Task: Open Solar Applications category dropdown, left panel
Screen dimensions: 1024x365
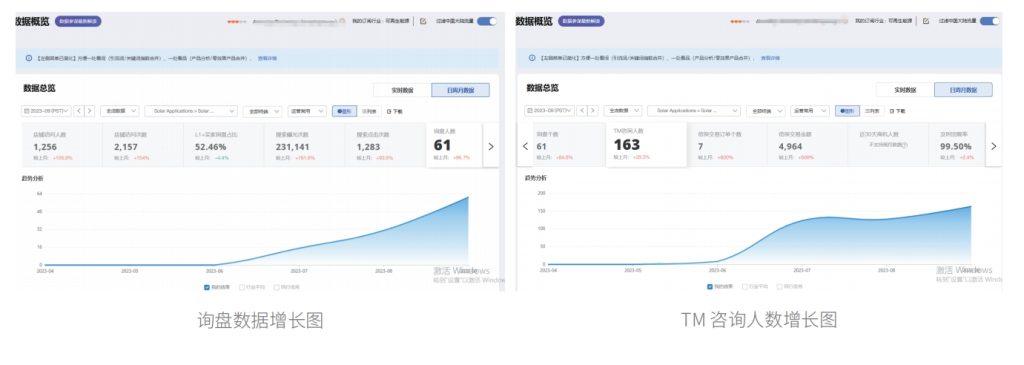Action: pos(191,111)
